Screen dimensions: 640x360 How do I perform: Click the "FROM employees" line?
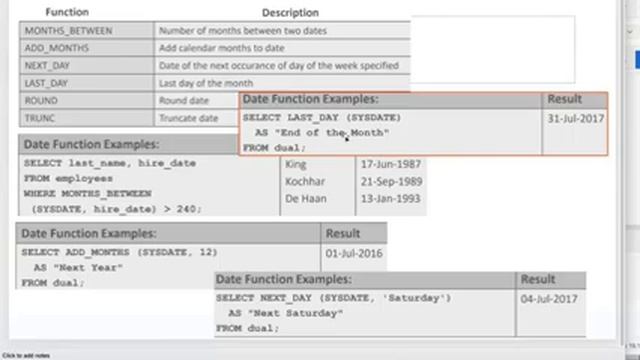[x=68, y=179]
